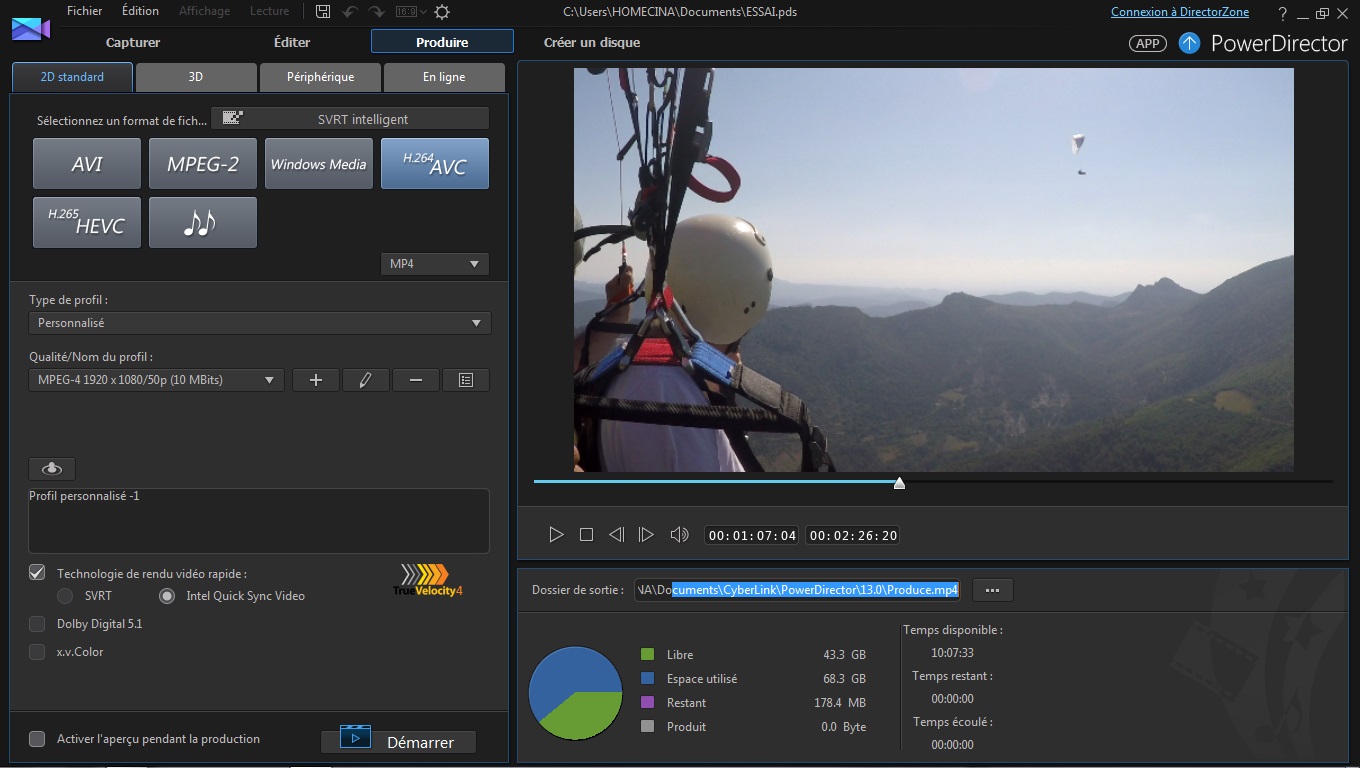1360x768 pixels.
Task: Open the Fichier menu
Action: click(x=85, y=11)
